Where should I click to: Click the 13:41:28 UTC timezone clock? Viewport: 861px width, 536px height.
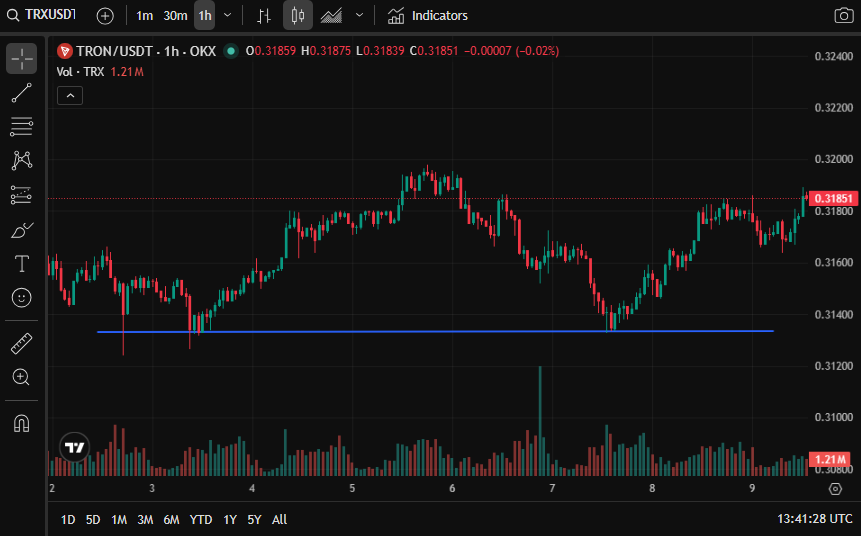(x=815, y=519)
